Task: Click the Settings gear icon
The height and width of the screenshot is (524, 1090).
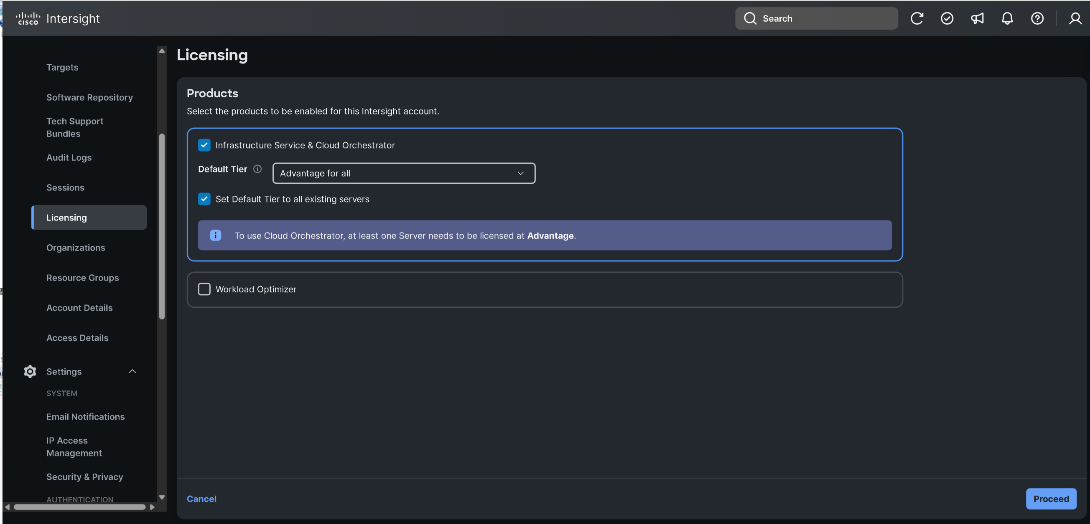Action: click(30, 372)
